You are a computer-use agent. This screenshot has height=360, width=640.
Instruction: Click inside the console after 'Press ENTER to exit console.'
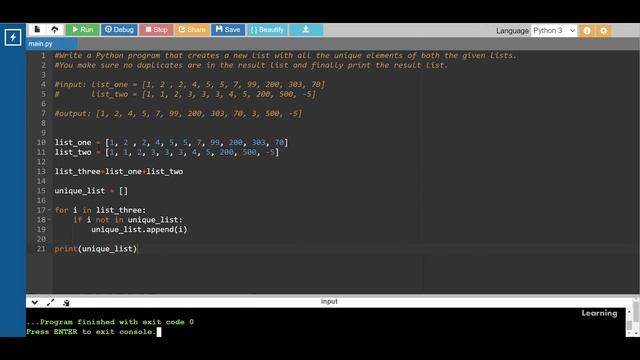click(159, 332)
